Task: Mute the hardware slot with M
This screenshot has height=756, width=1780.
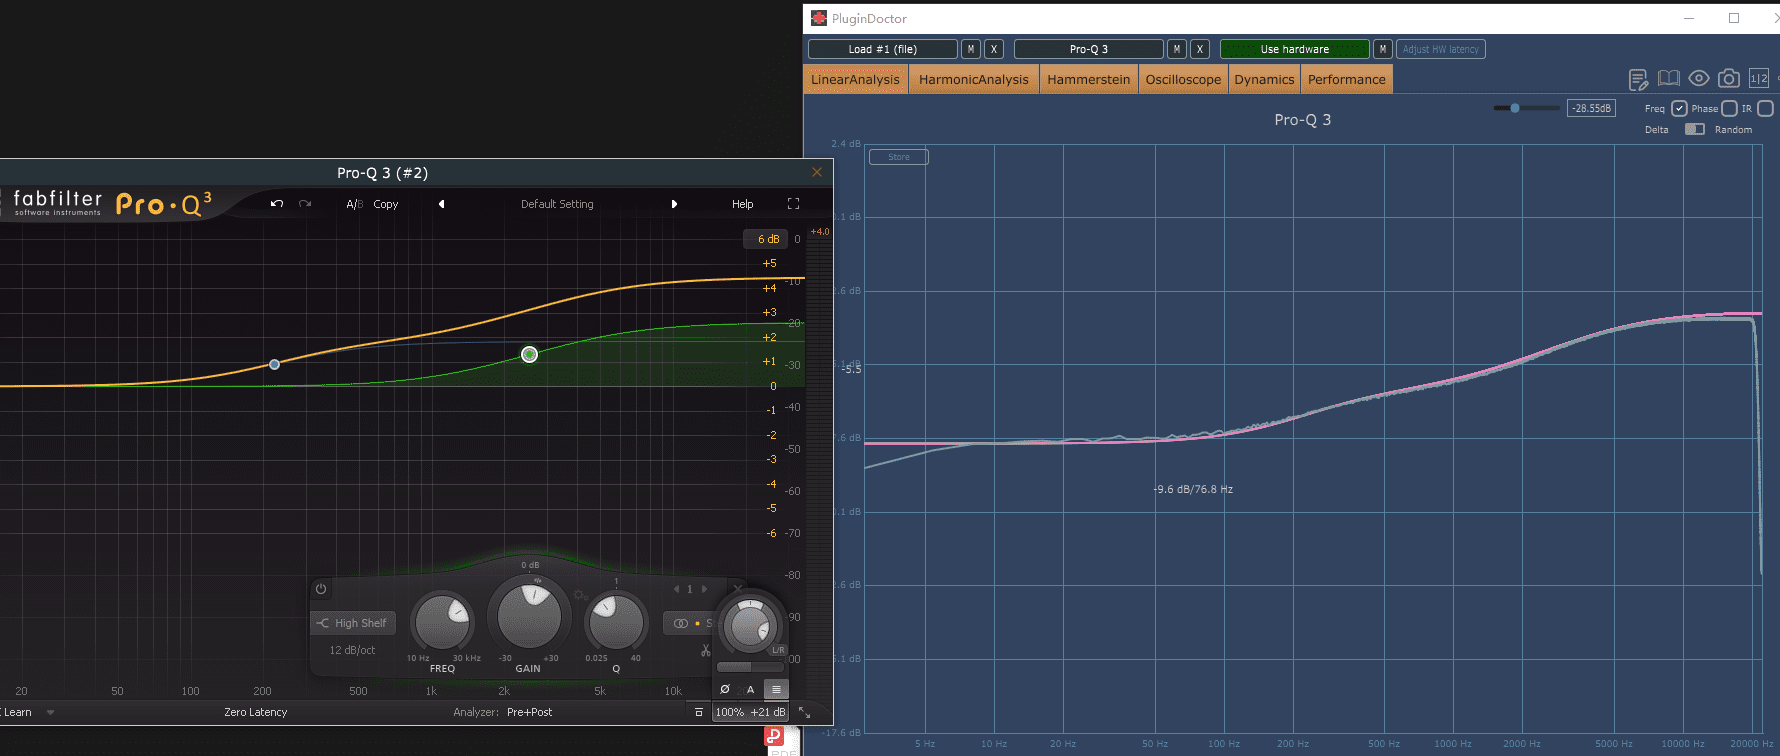Action: [x=1383, y=49]
